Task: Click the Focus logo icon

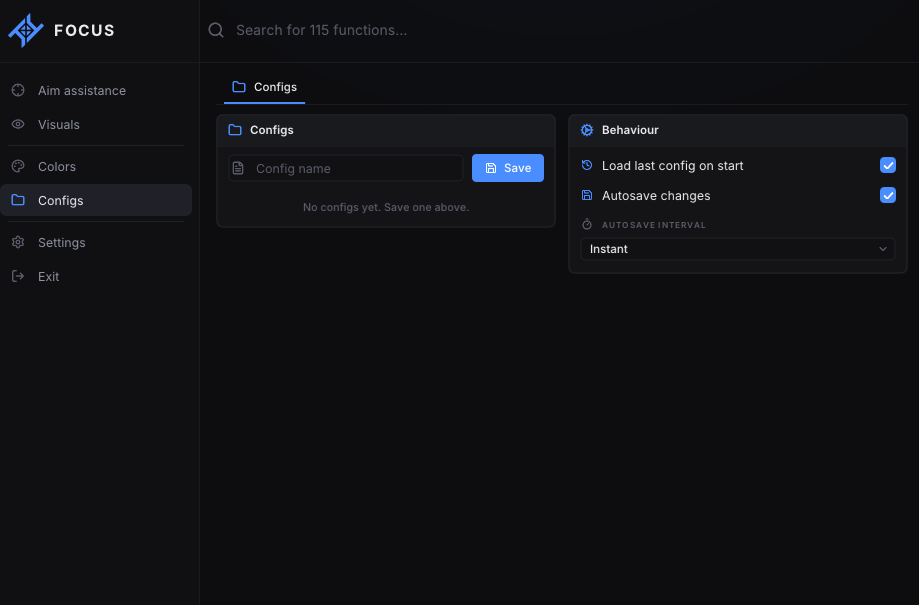Action: pyautogui.click(x=26, y=30)
